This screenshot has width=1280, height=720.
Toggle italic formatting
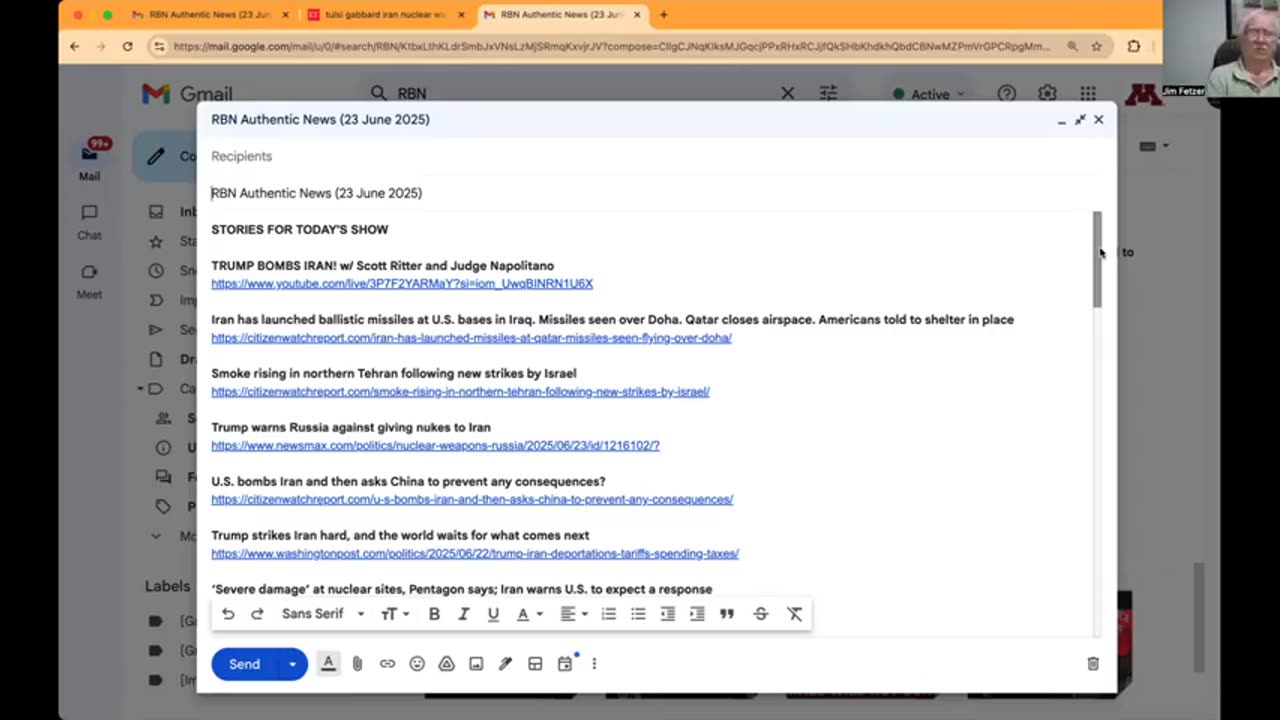(463, 614)
